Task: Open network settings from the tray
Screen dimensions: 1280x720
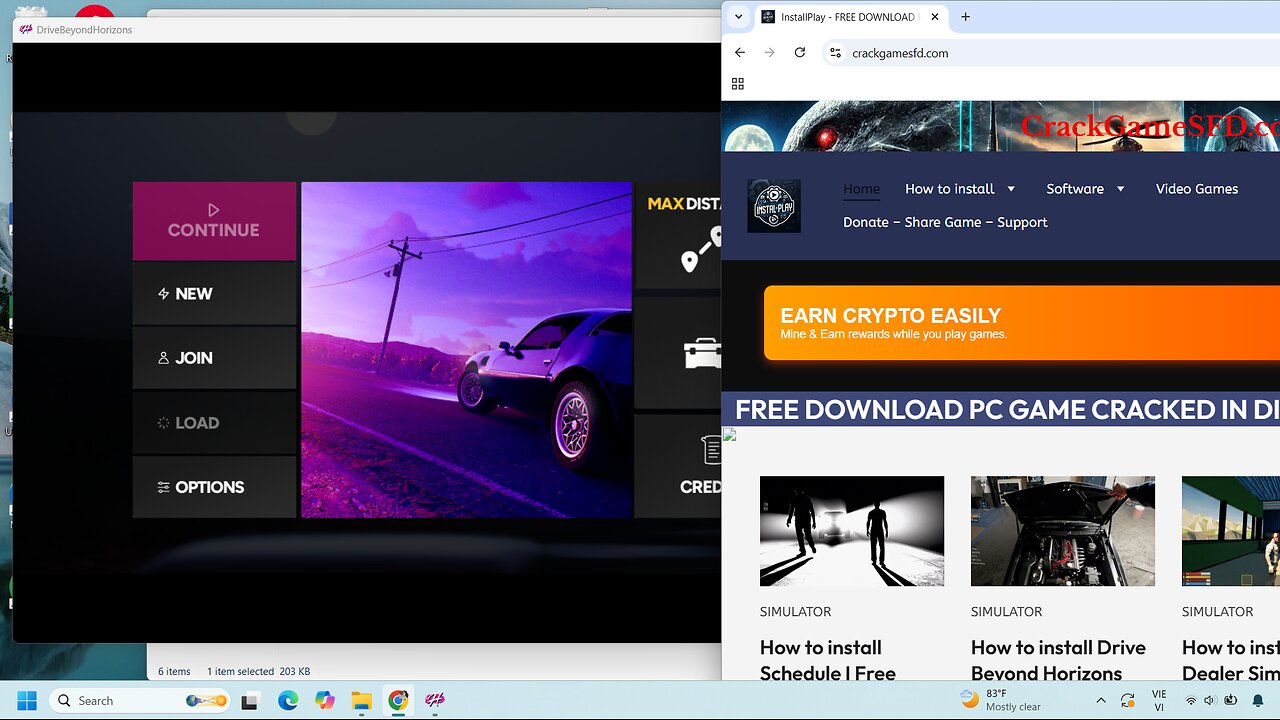Action: pyautogui.click(x=1190, y=700)
